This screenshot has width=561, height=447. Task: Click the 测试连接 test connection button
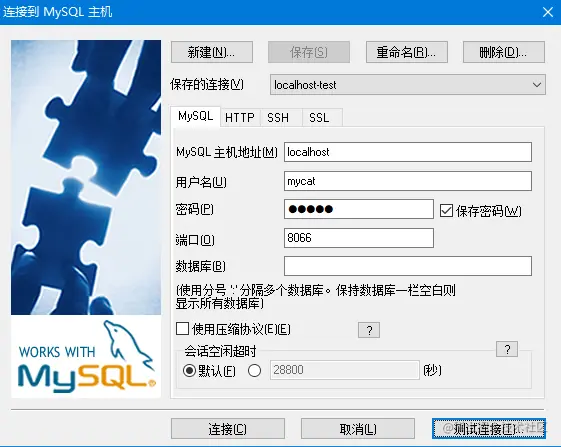[x=489, y=428]
